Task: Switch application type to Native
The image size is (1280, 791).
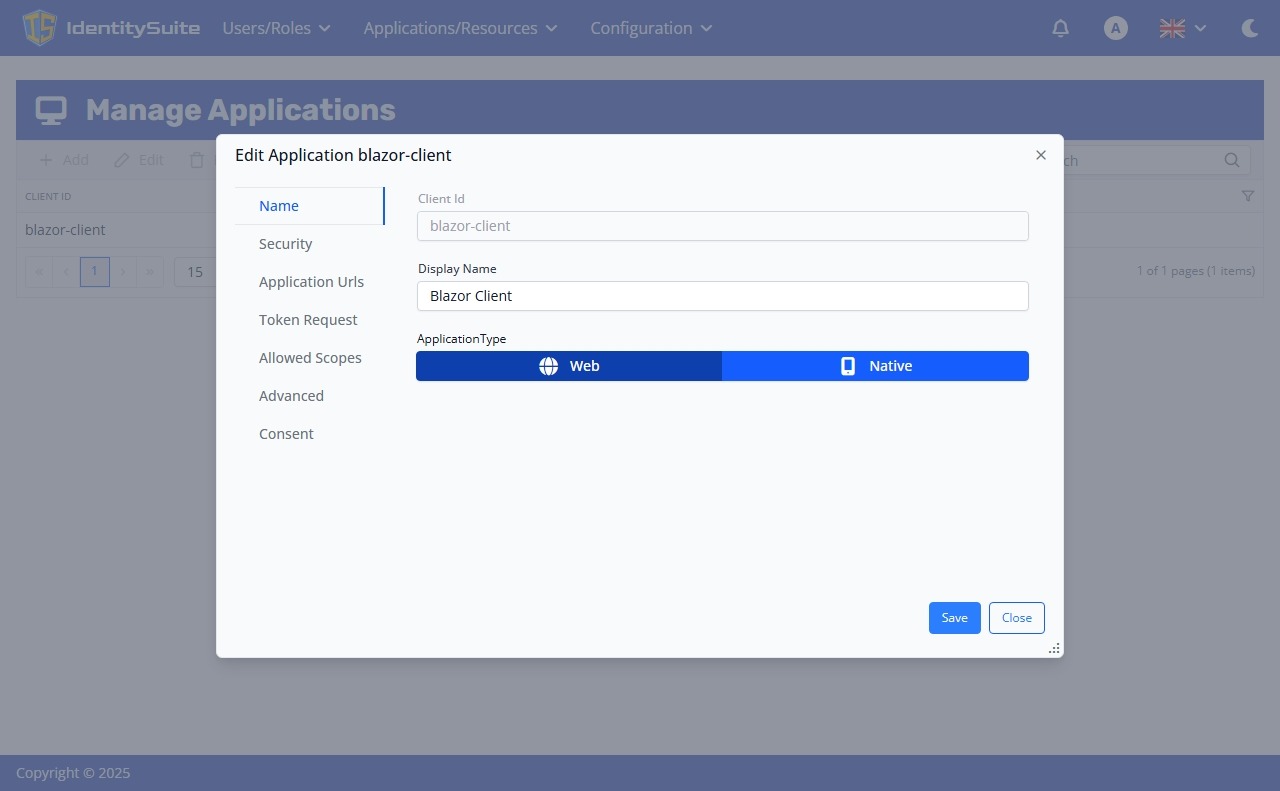Action: [x=875, y=366]
